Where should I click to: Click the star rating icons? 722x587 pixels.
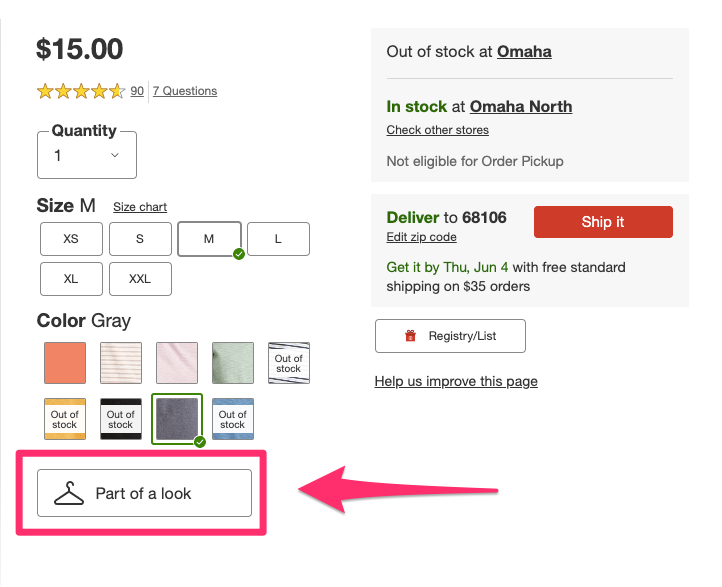[80, 91]
